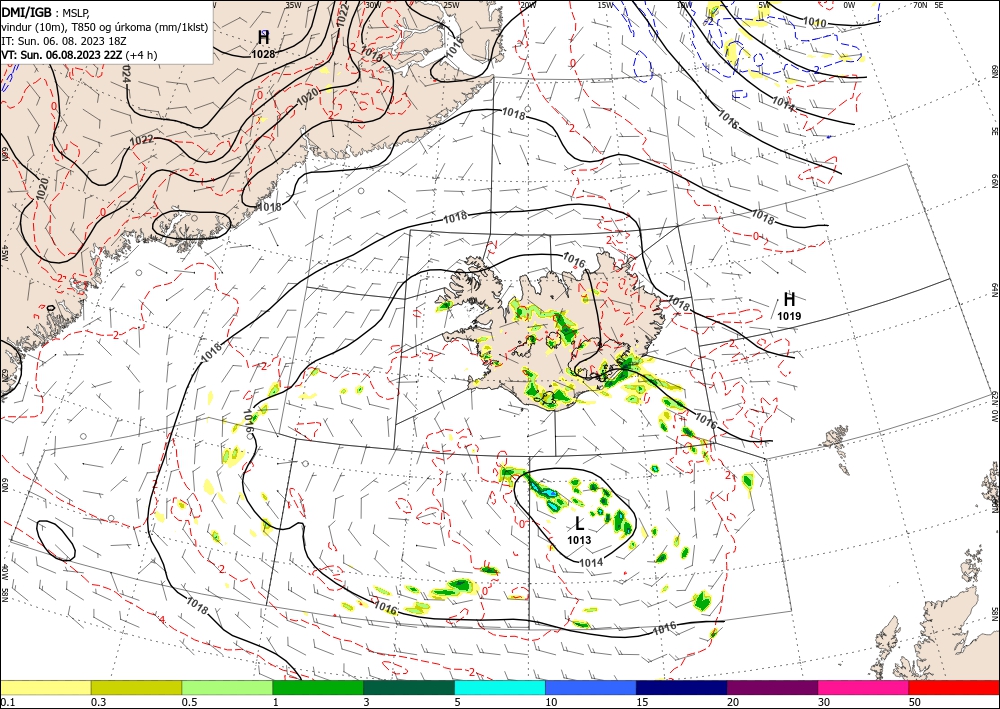
Task: Select the green 1 mm legend swatch
Action: [x=318, y=687]
